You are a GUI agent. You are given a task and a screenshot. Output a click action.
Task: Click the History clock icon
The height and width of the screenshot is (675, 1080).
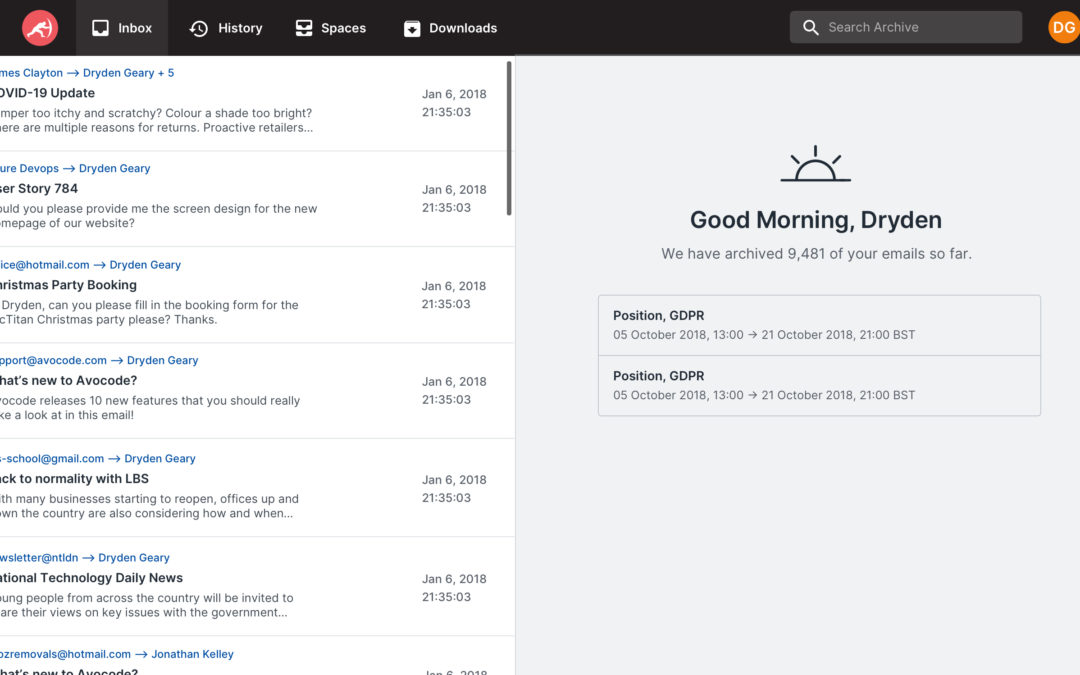click(199, 28)
